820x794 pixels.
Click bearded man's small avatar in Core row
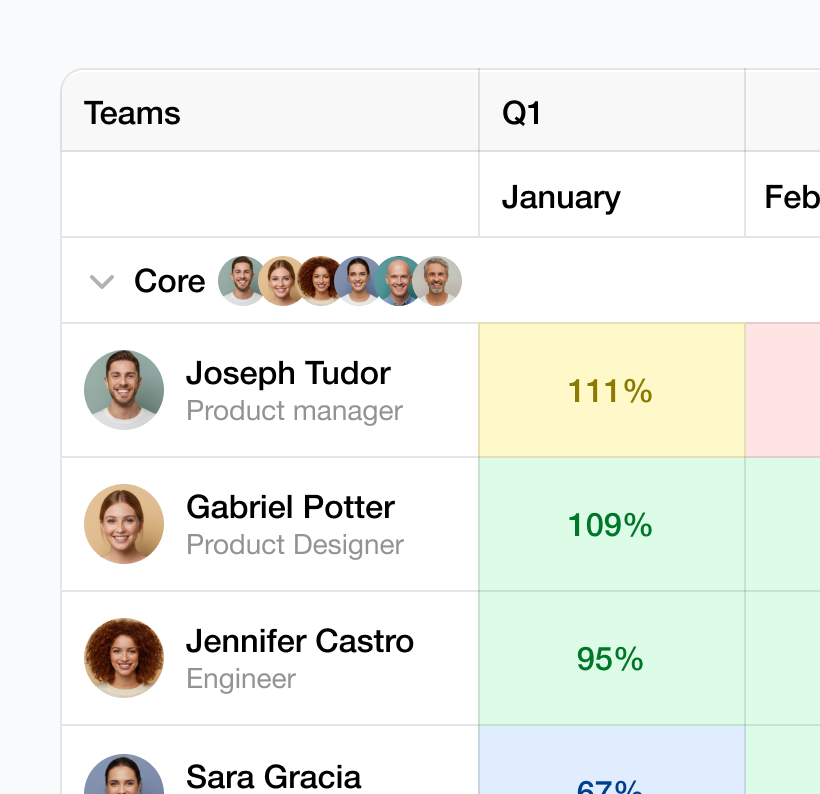coord(241,281)
